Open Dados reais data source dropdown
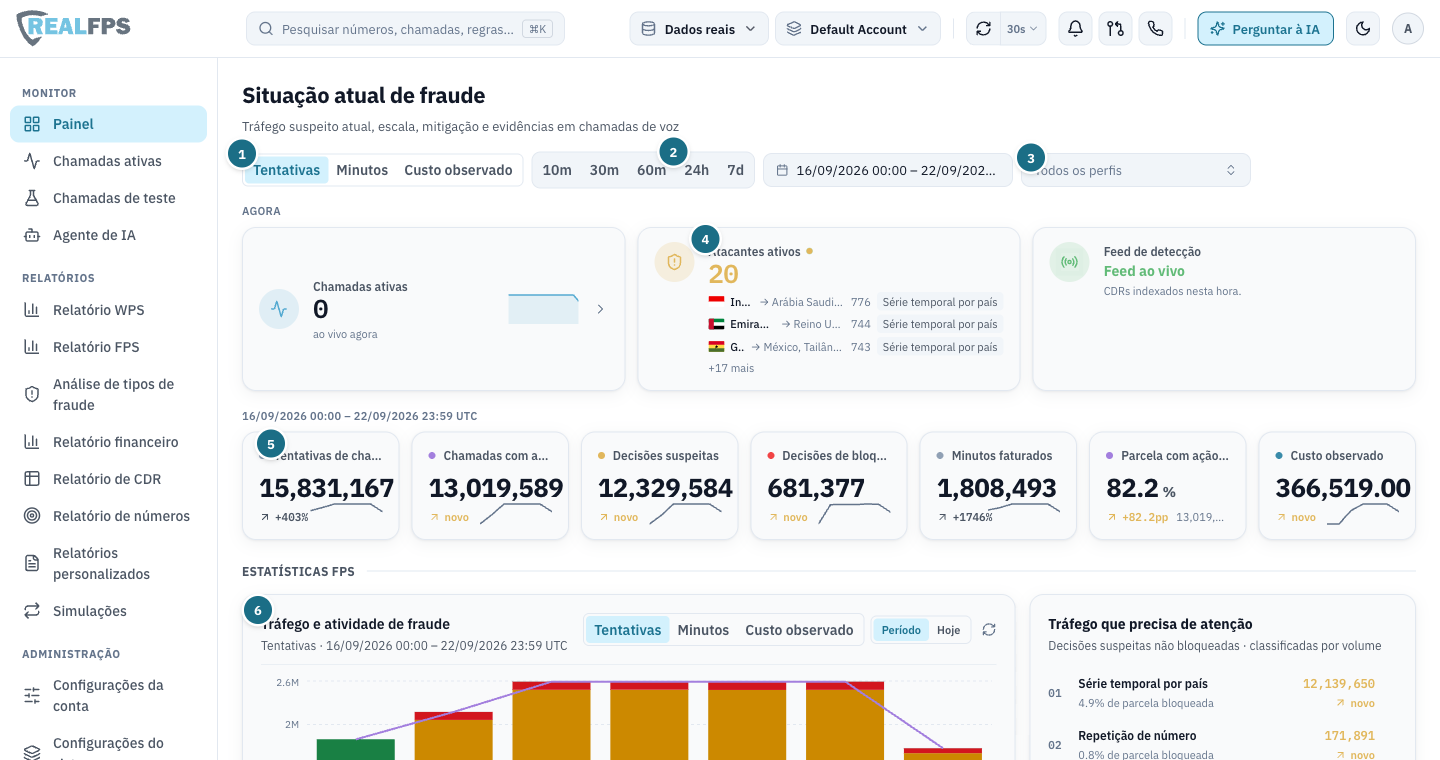Viewport: 1440px width, 760px height. tap(699, 29)
